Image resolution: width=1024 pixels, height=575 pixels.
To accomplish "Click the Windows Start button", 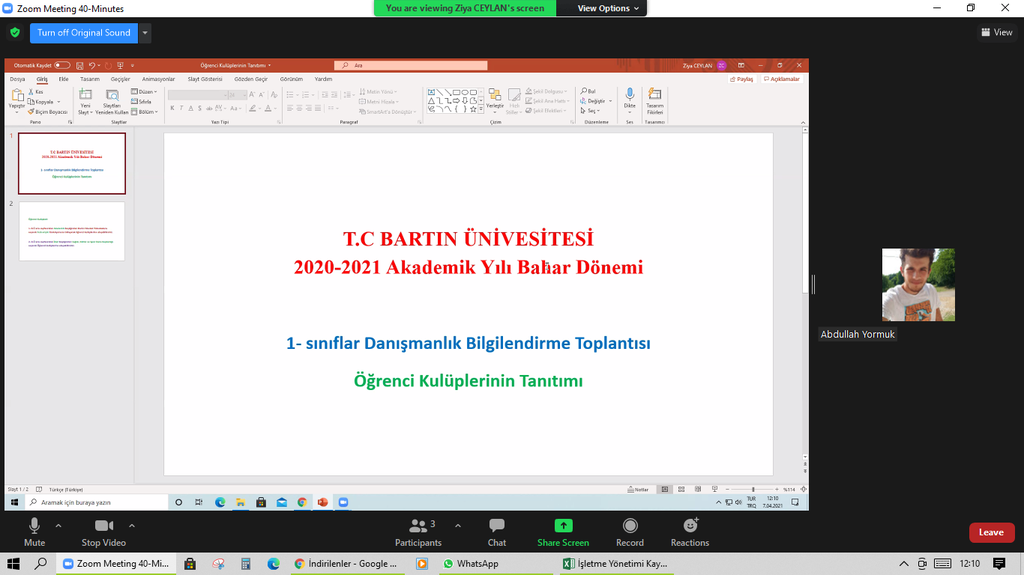I will point(13,564).
